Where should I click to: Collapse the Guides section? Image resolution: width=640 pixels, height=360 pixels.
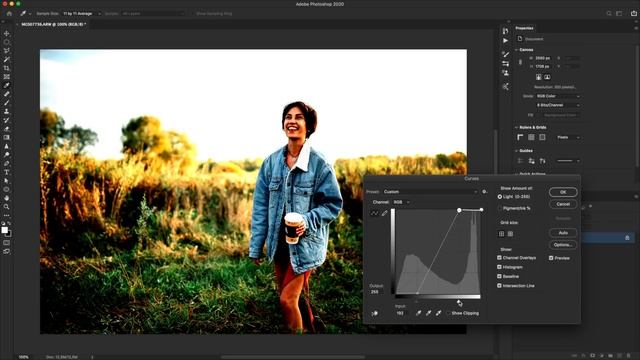(x=516, y=151)
